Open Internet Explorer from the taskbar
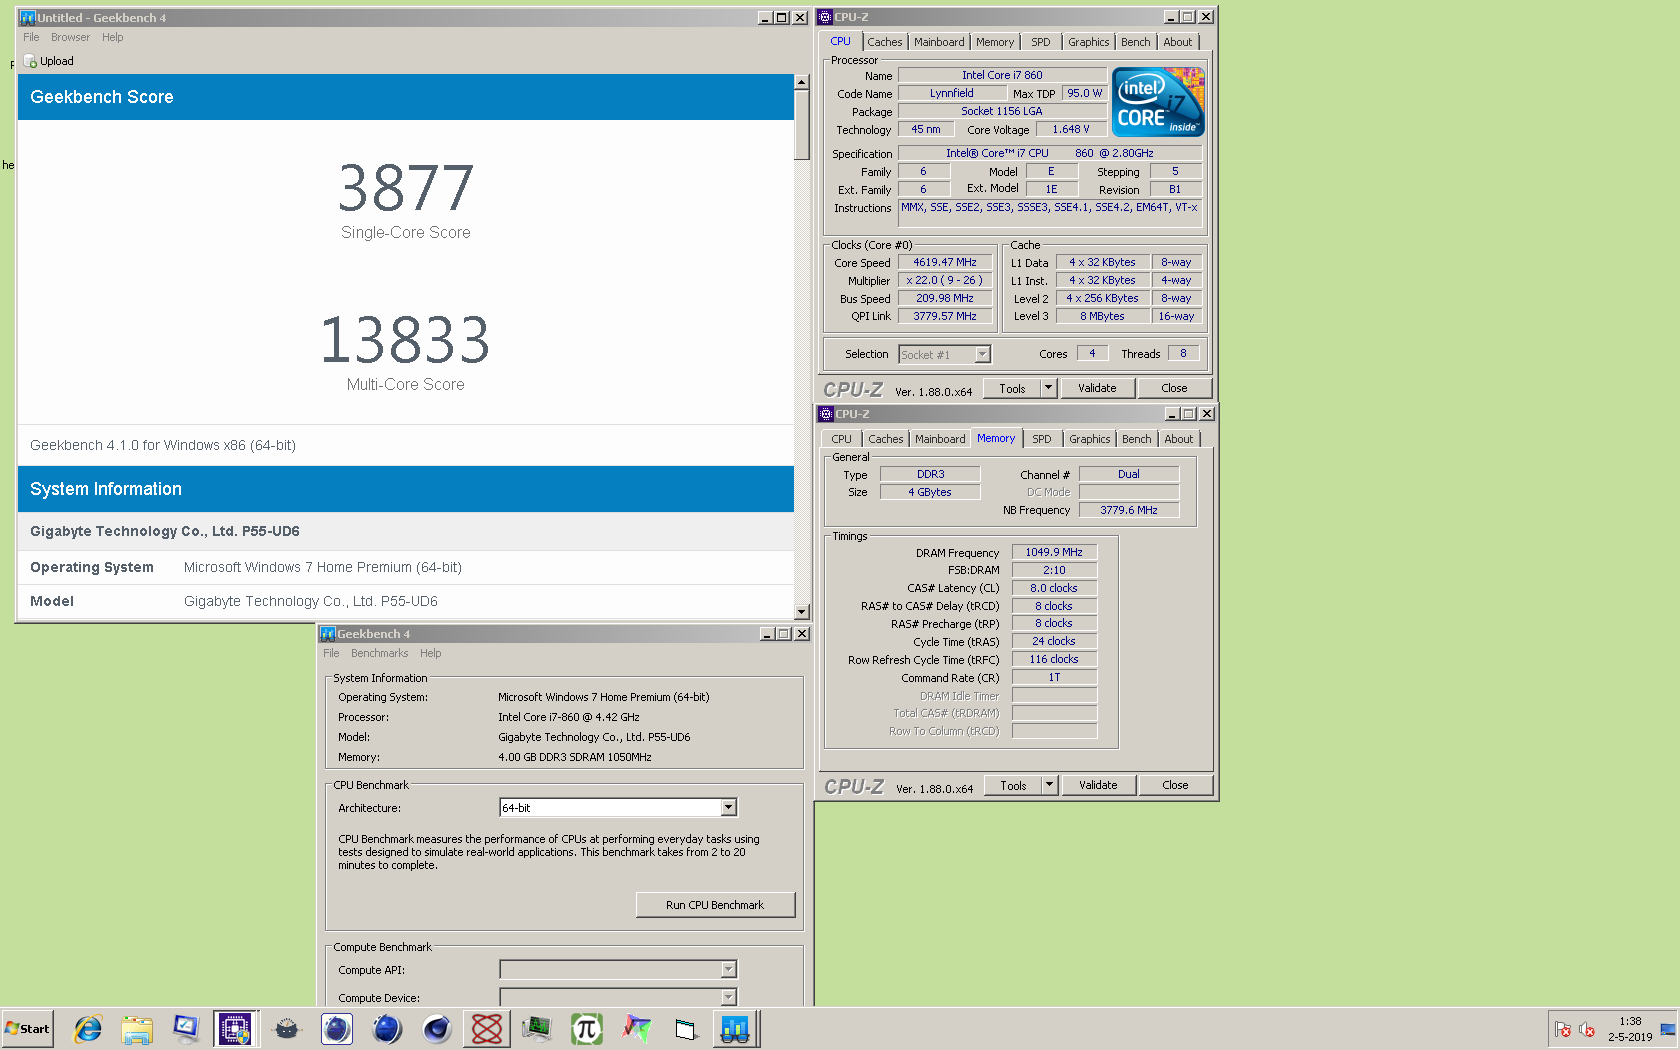 (88, 1028)
